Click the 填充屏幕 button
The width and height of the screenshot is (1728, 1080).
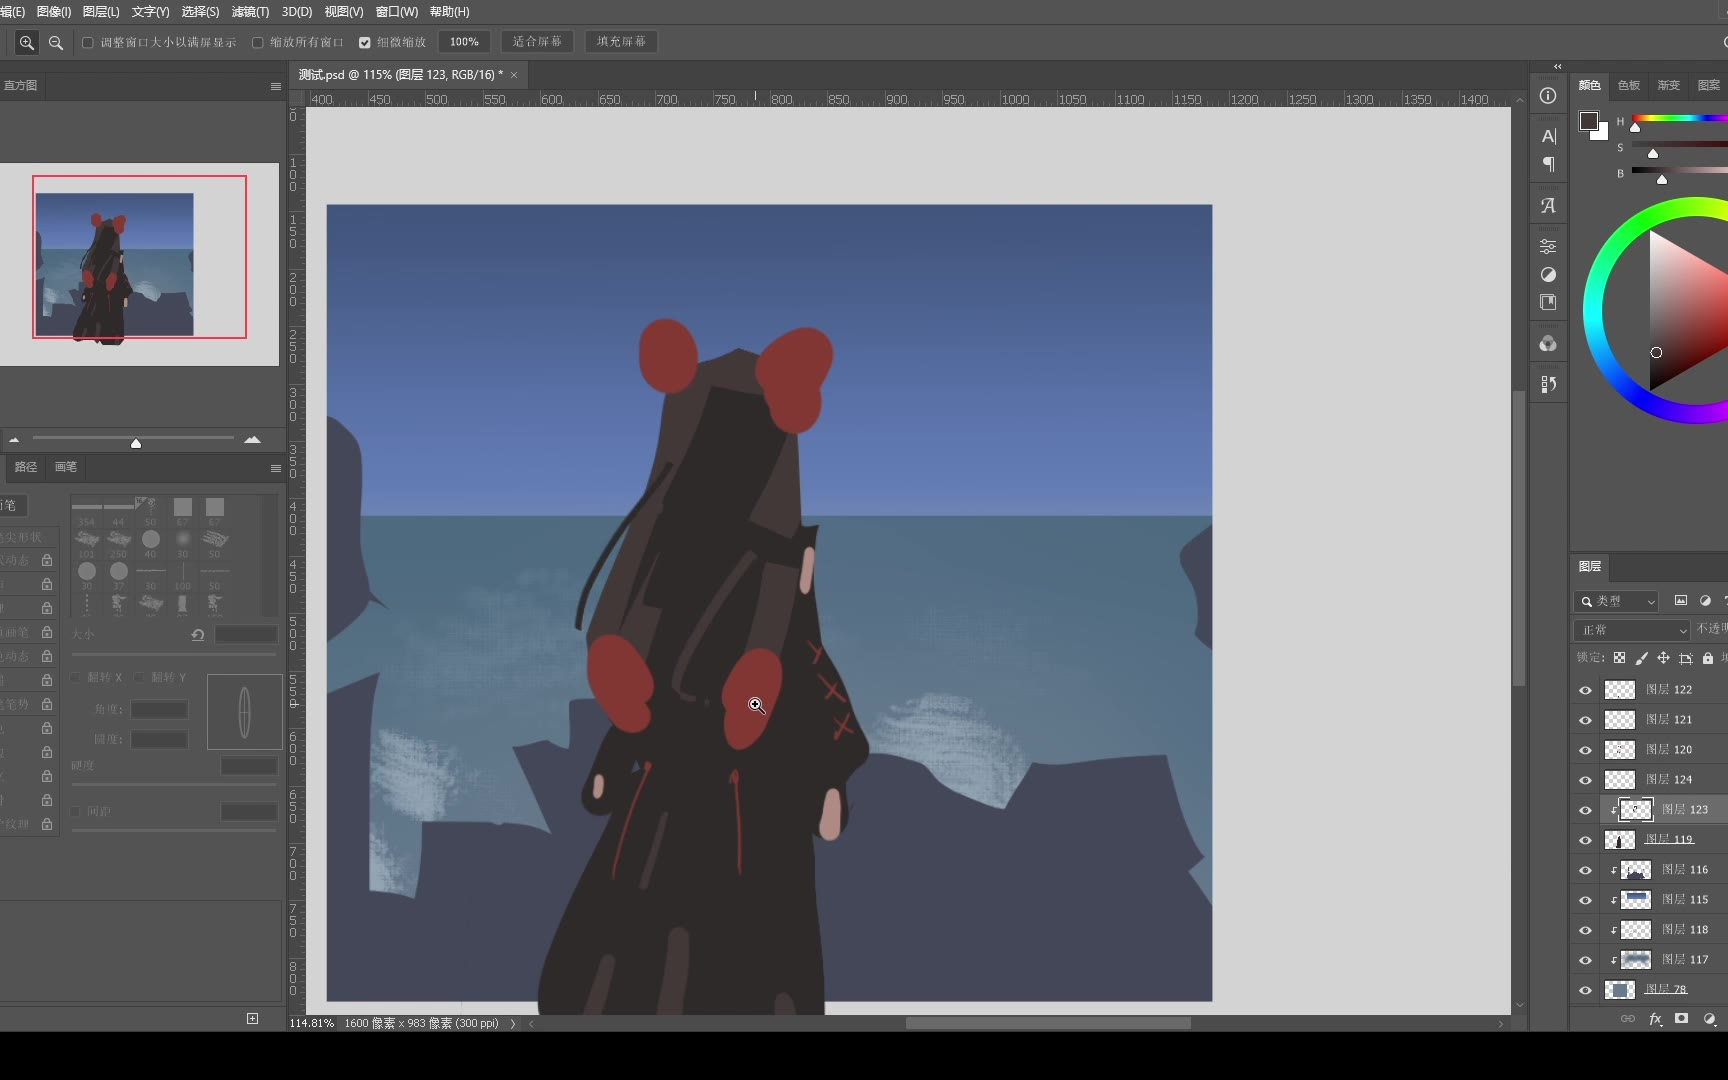[621, 42]
